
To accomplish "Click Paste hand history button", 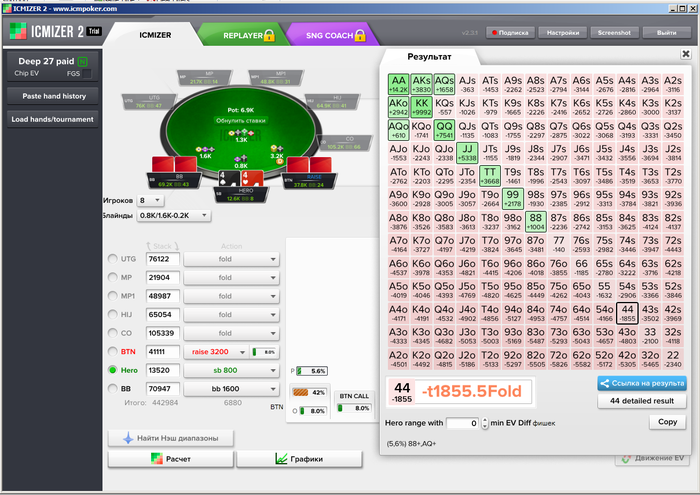I will [x=53, y=96].
